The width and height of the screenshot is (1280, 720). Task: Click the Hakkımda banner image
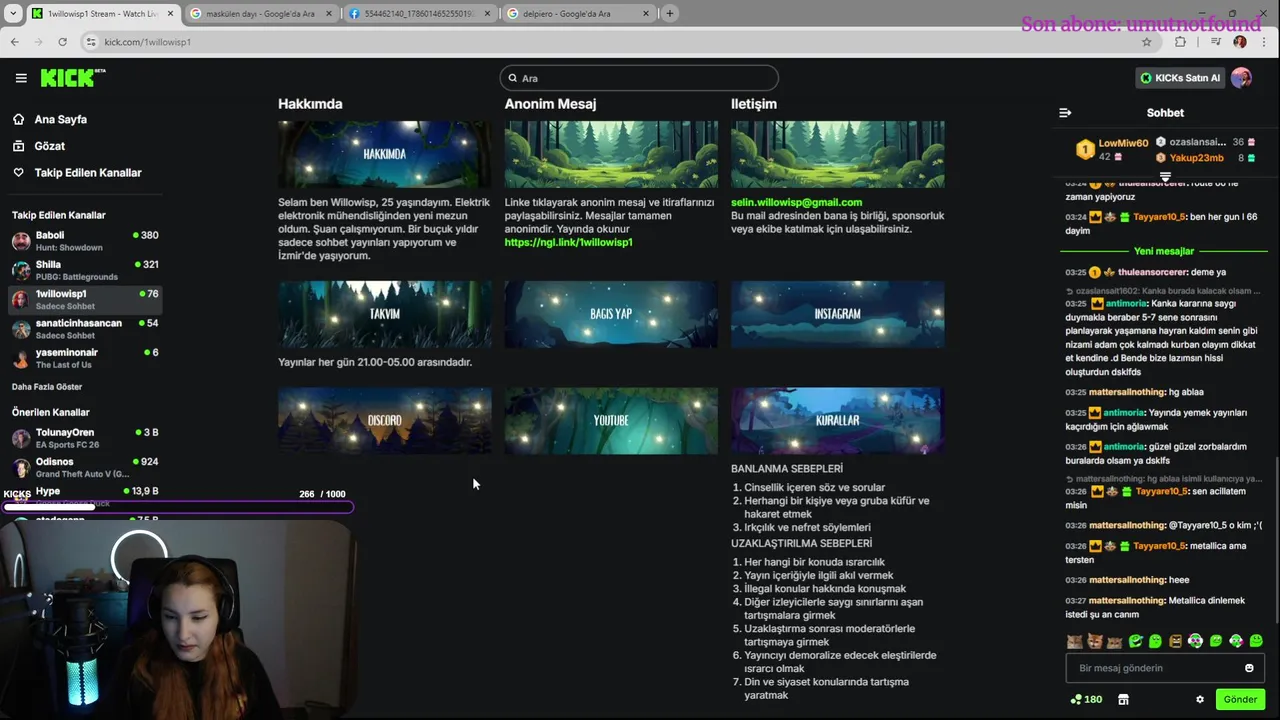(384, 154)
